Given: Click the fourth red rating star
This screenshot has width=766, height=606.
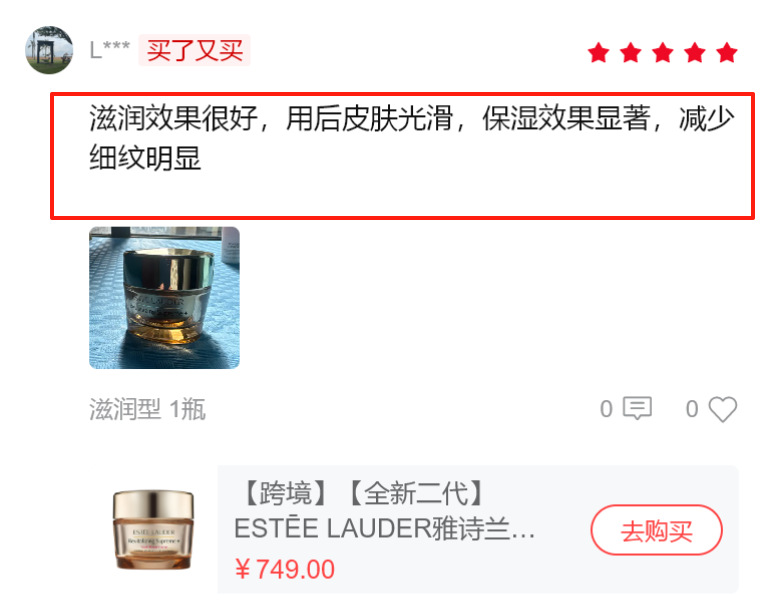Looking at the screenshot, I should tap(695, 52).
